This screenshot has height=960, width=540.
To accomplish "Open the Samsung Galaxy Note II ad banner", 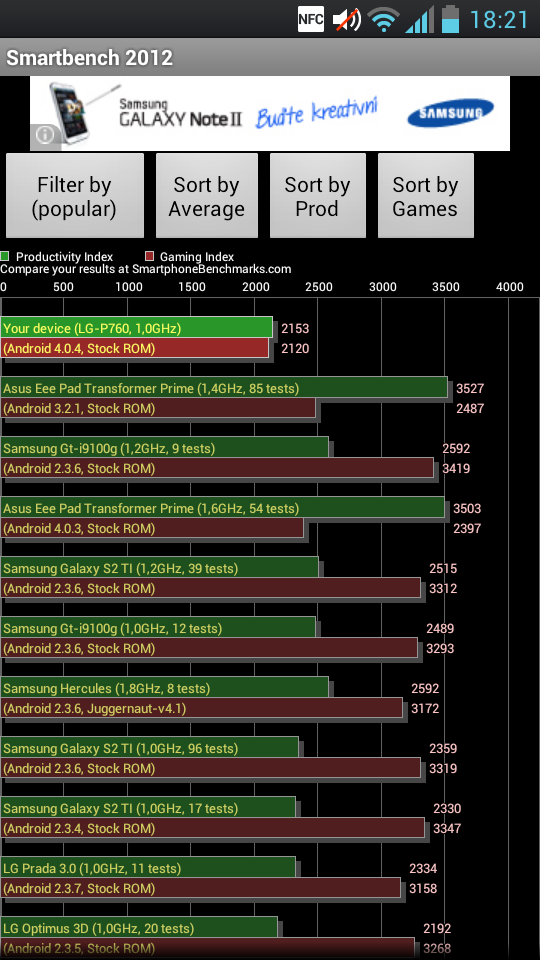I will click(270, 113).
